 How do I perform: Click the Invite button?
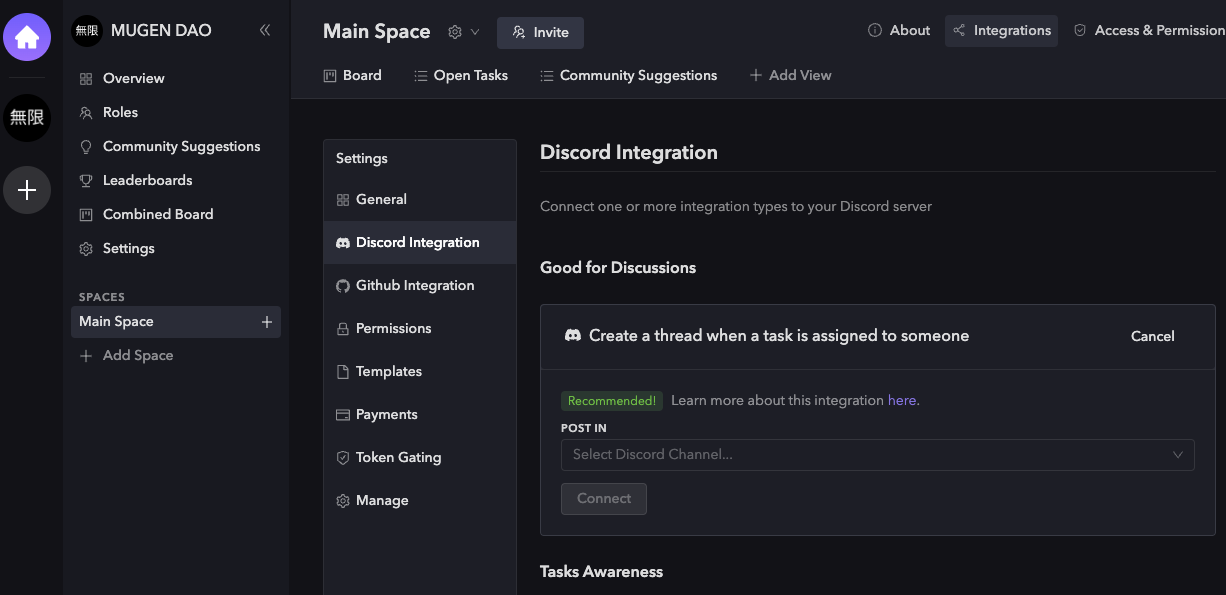(540, 32)
